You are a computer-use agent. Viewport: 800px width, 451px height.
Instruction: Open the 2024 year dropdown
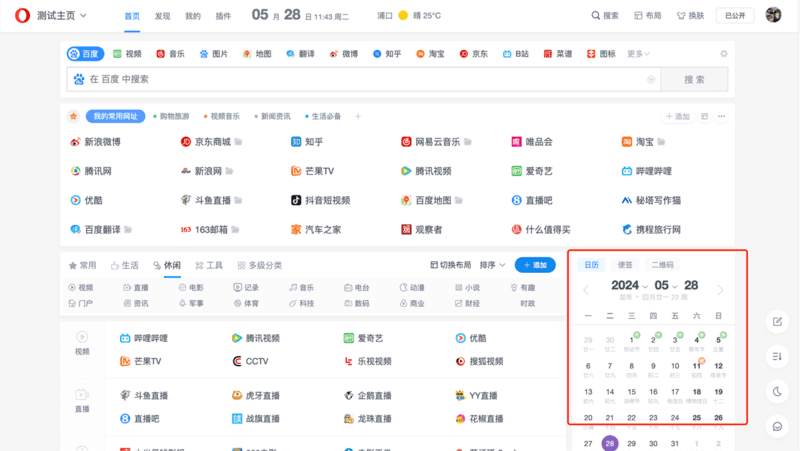pyautogui.click(x=629, y=285)
